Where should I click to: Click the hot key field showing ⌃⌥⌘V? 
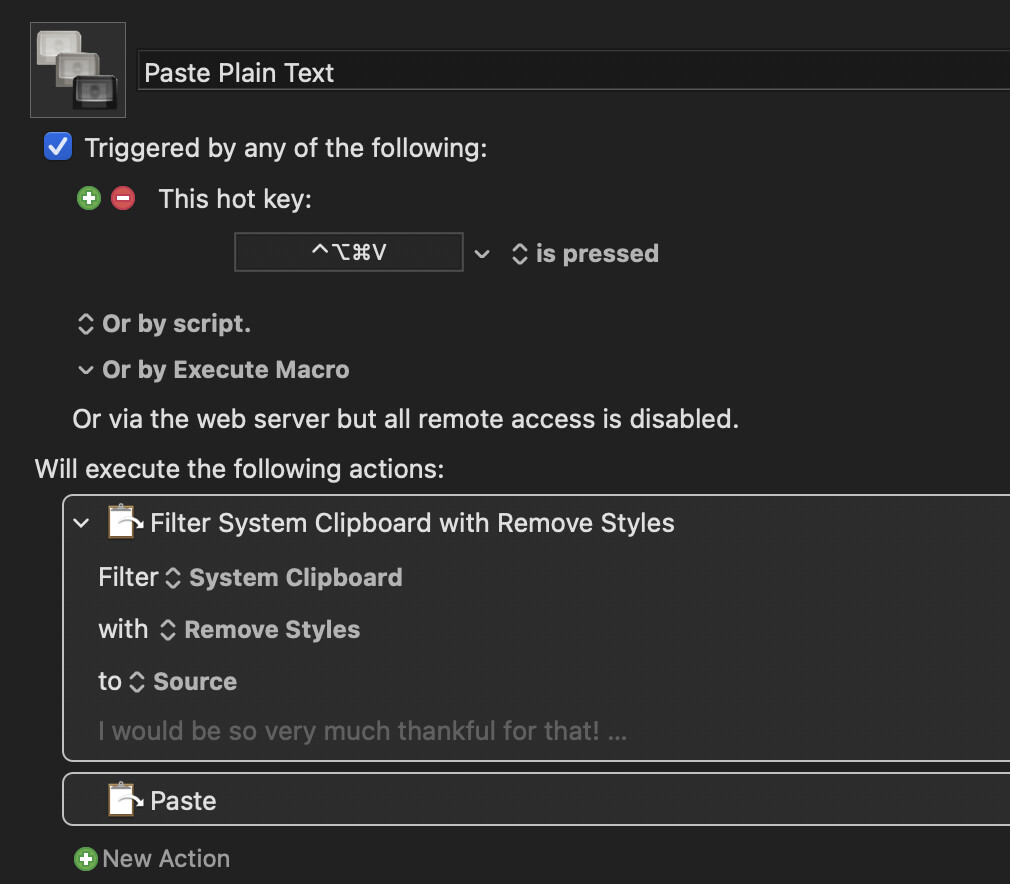(x=348, y=252)
